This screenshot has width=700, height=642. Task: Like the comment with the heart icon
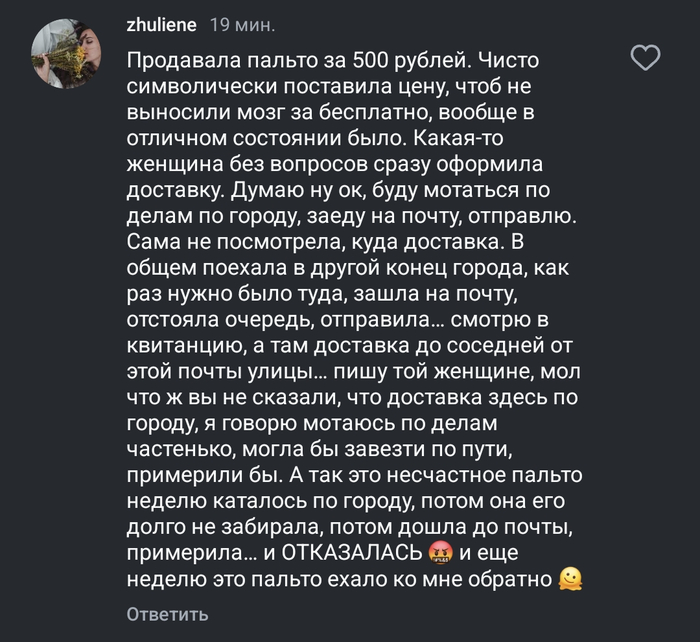pos(648,59)
